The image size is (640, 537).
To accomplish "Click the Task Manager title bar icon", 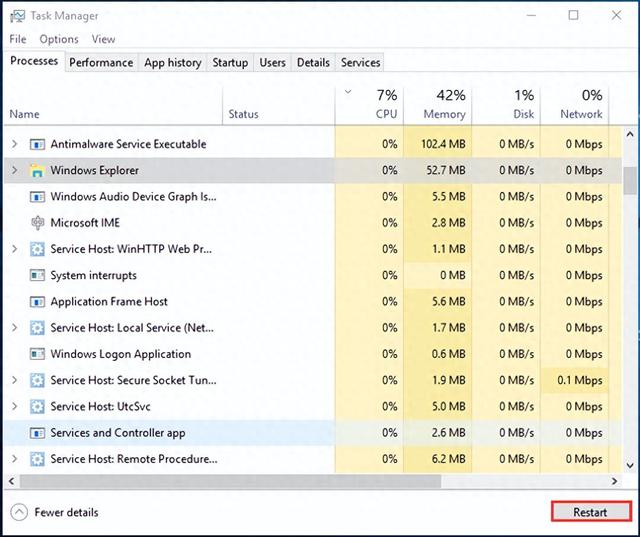I will 17,16.
